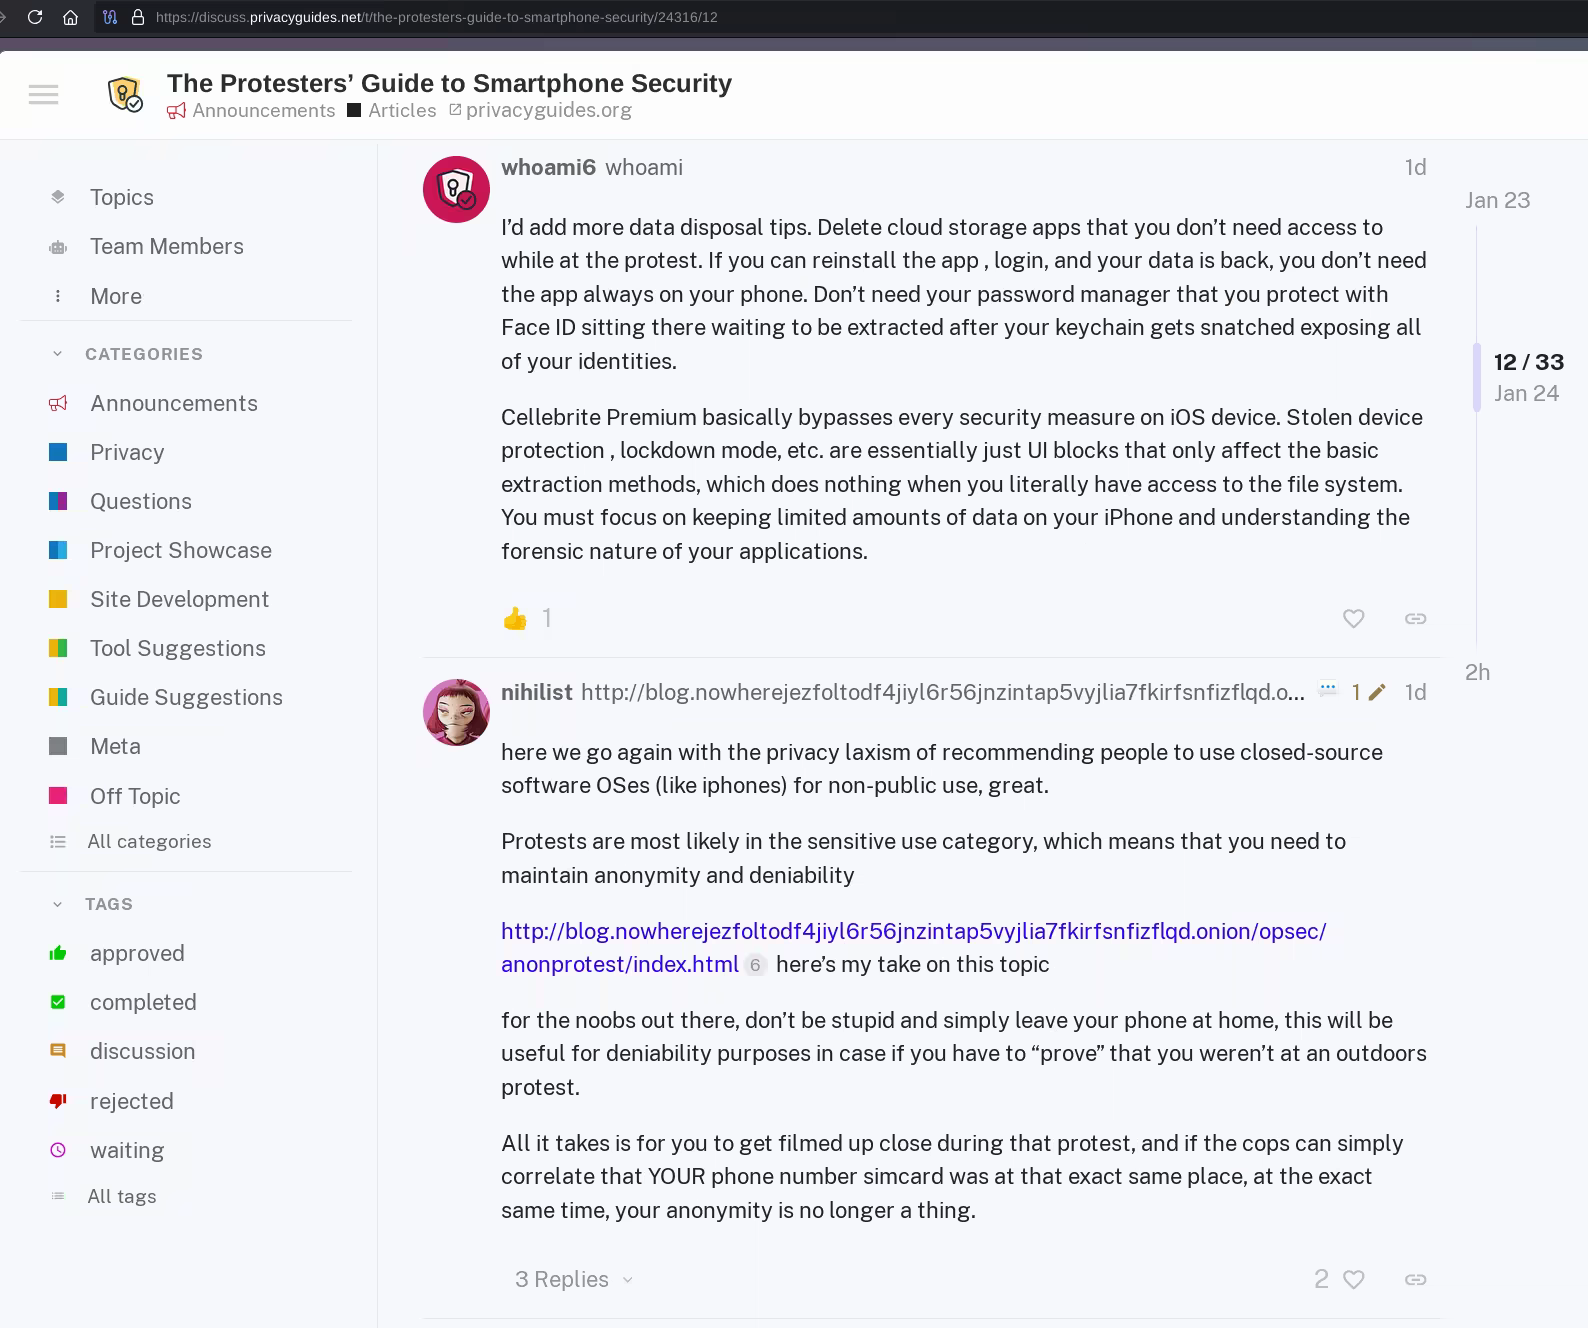Open the anonprotest onion blog link

click(913, 931)
